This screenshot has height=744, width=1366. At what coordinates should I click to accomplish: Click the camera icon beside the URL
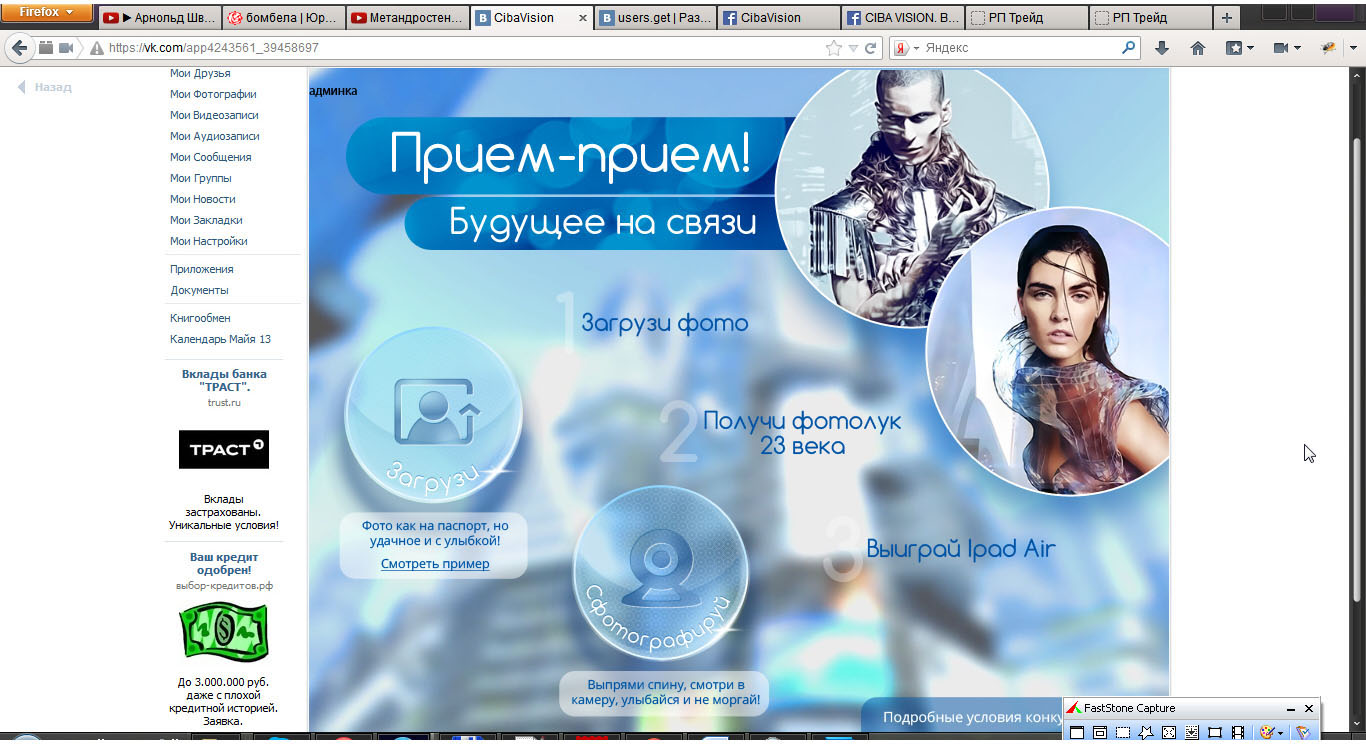67,48
